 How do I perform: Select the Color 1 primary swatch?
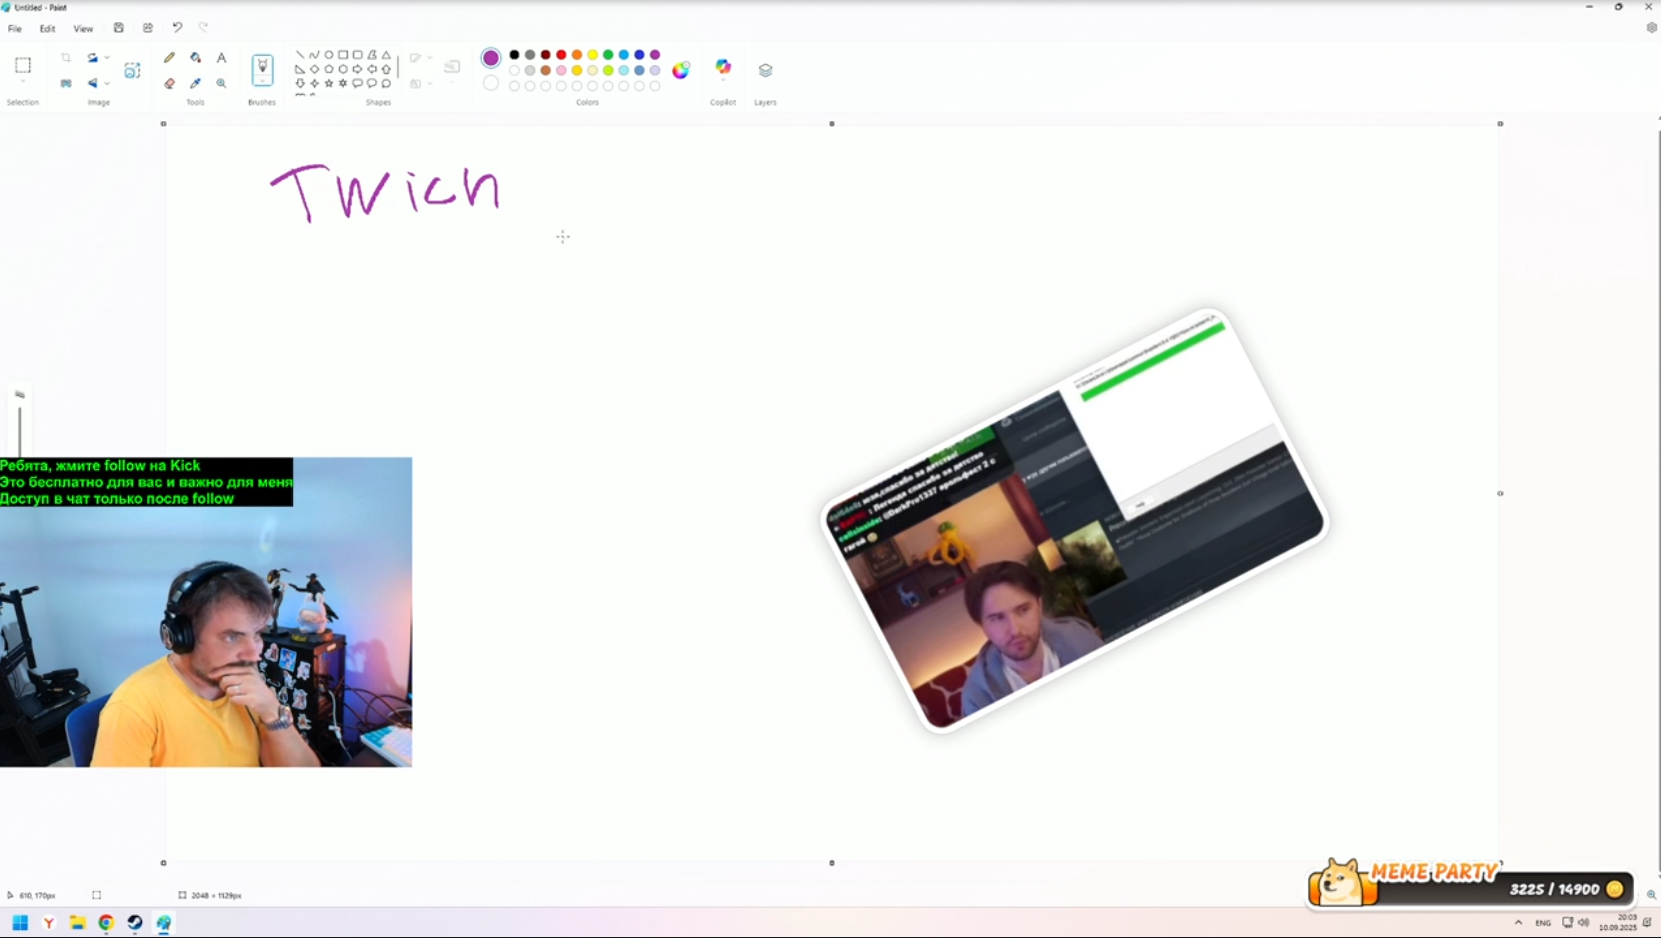(491, 58)
